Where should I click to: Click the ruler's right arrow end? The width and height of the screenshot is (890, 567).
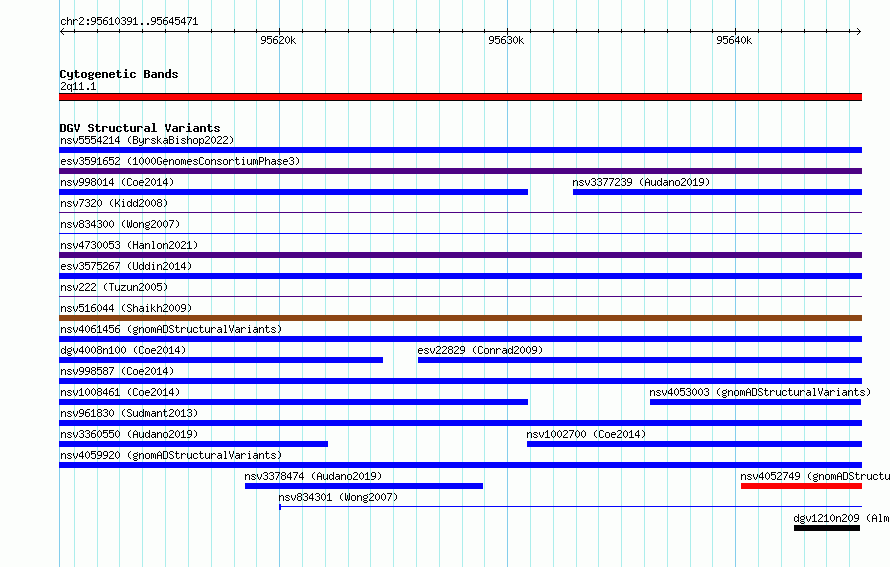(859, 32)
